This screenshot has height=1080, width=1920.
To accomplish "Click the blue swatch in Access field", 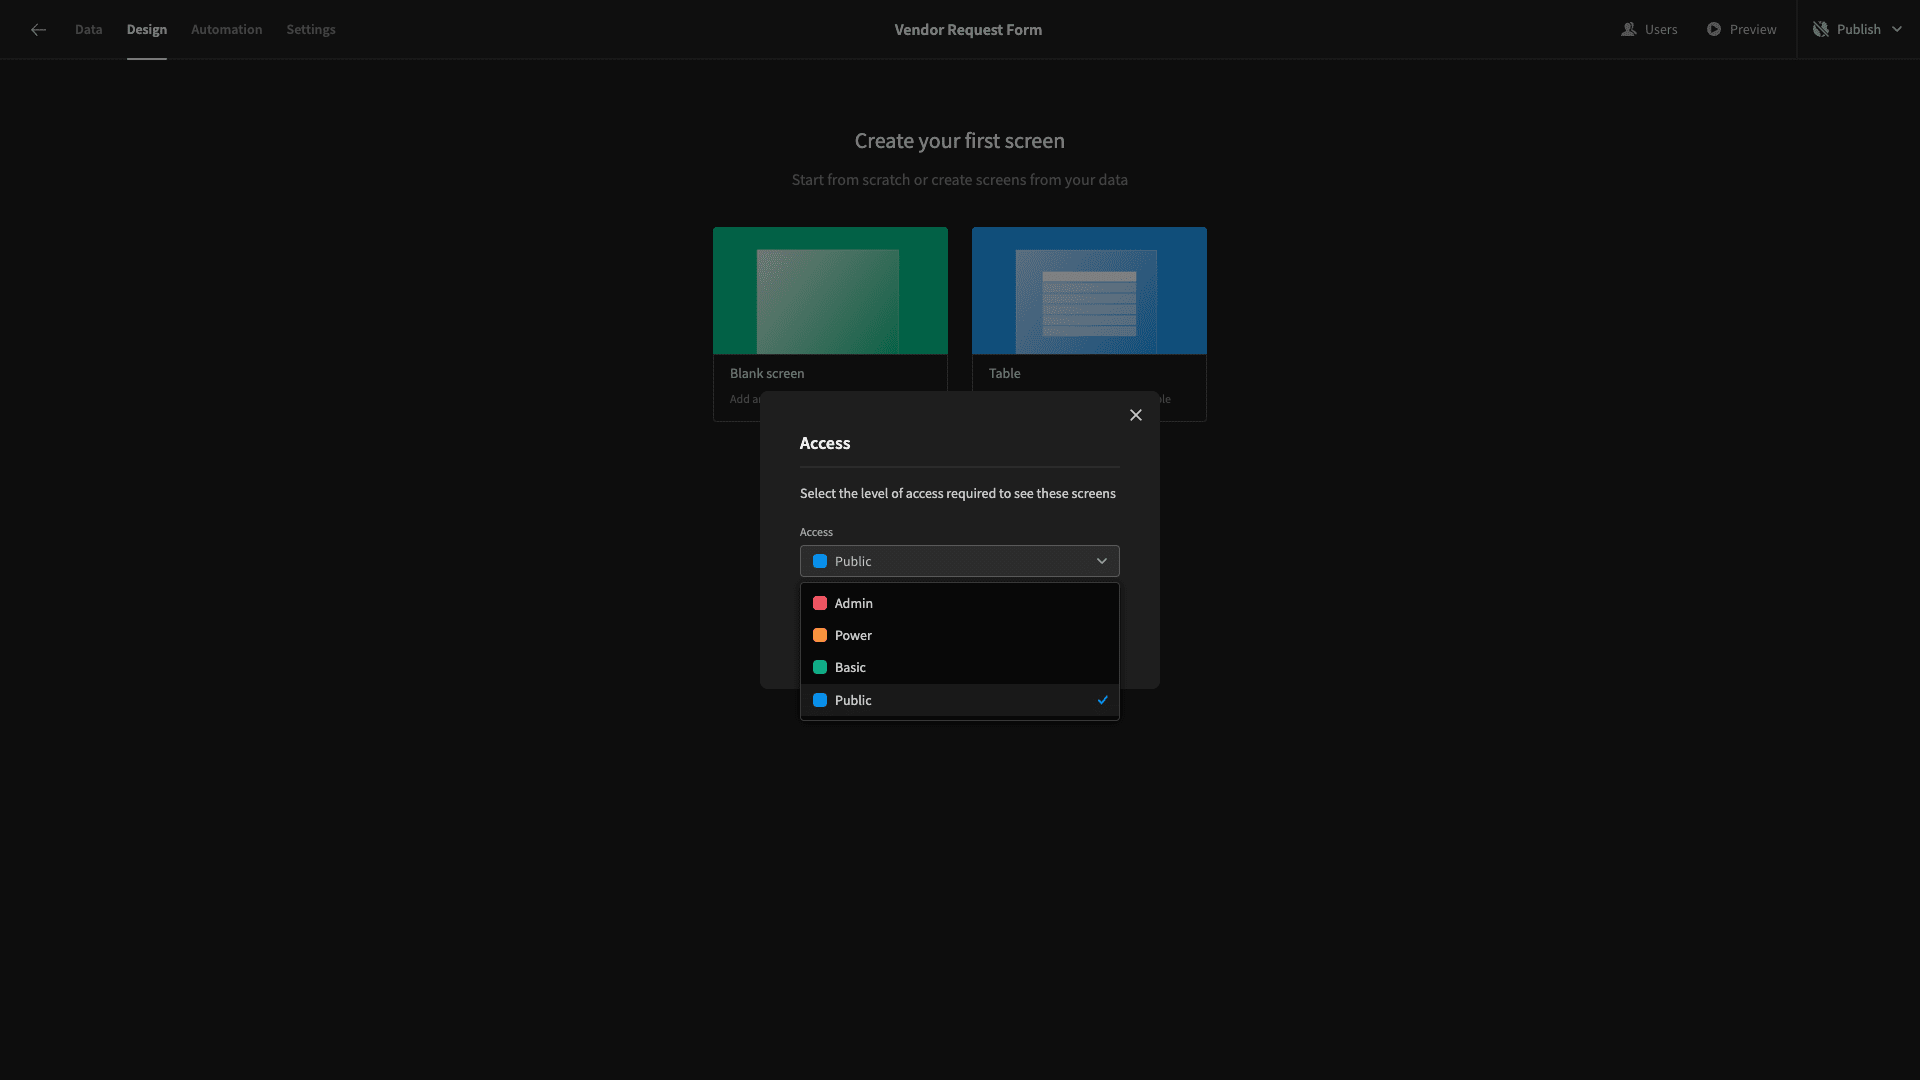I will coord(820,561).
